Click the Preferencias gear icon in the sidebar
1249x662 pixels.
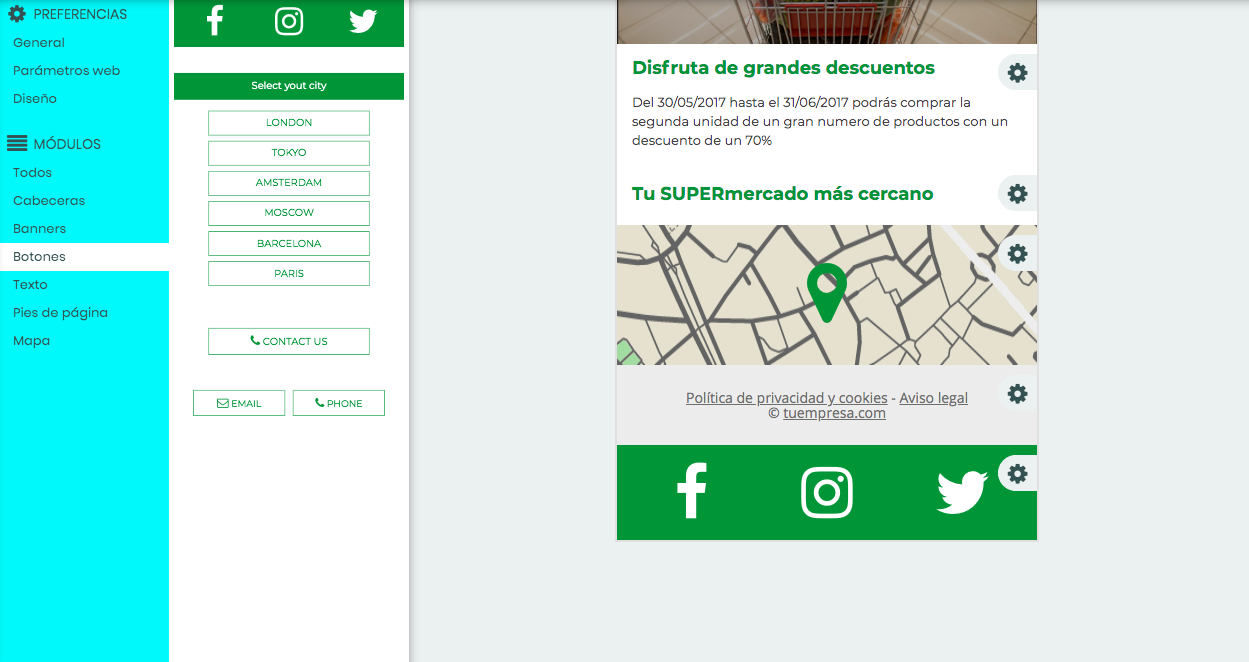pos(17,14)
